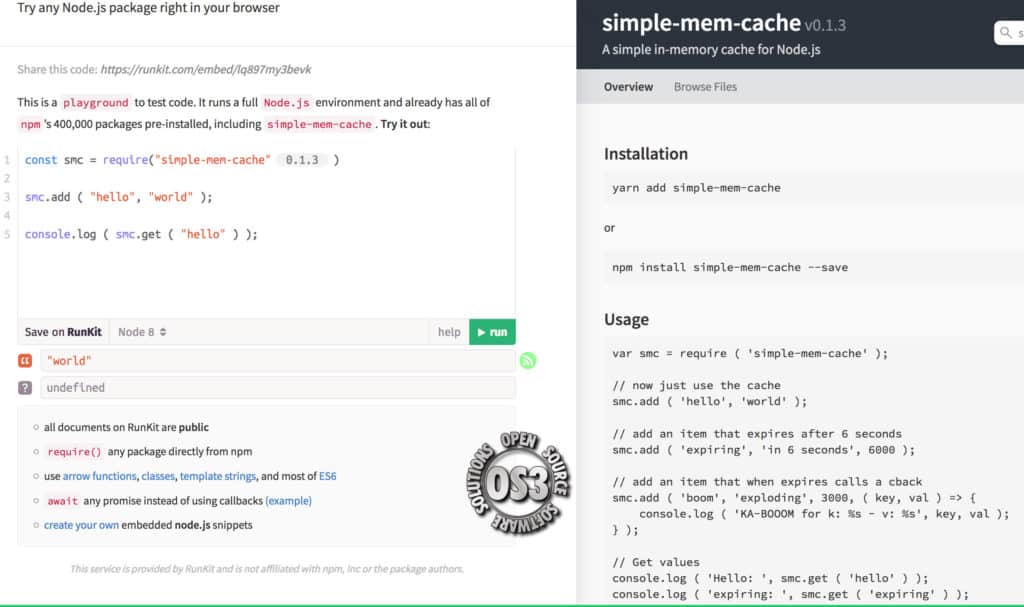The height and width of the screenshot is (607, 1024).
Task: Click the orange quote output icon
Action: pyautogui.click(x=25, y=361)
